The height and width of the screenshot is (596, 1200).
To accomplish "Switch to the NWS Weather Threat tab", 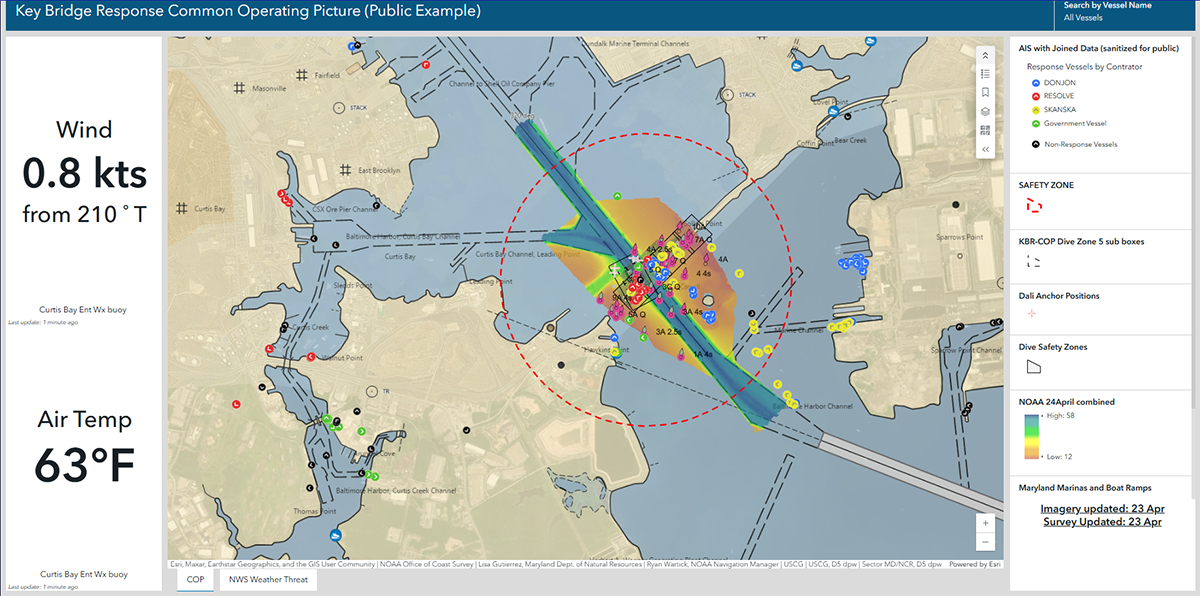I will click(268, 579).
